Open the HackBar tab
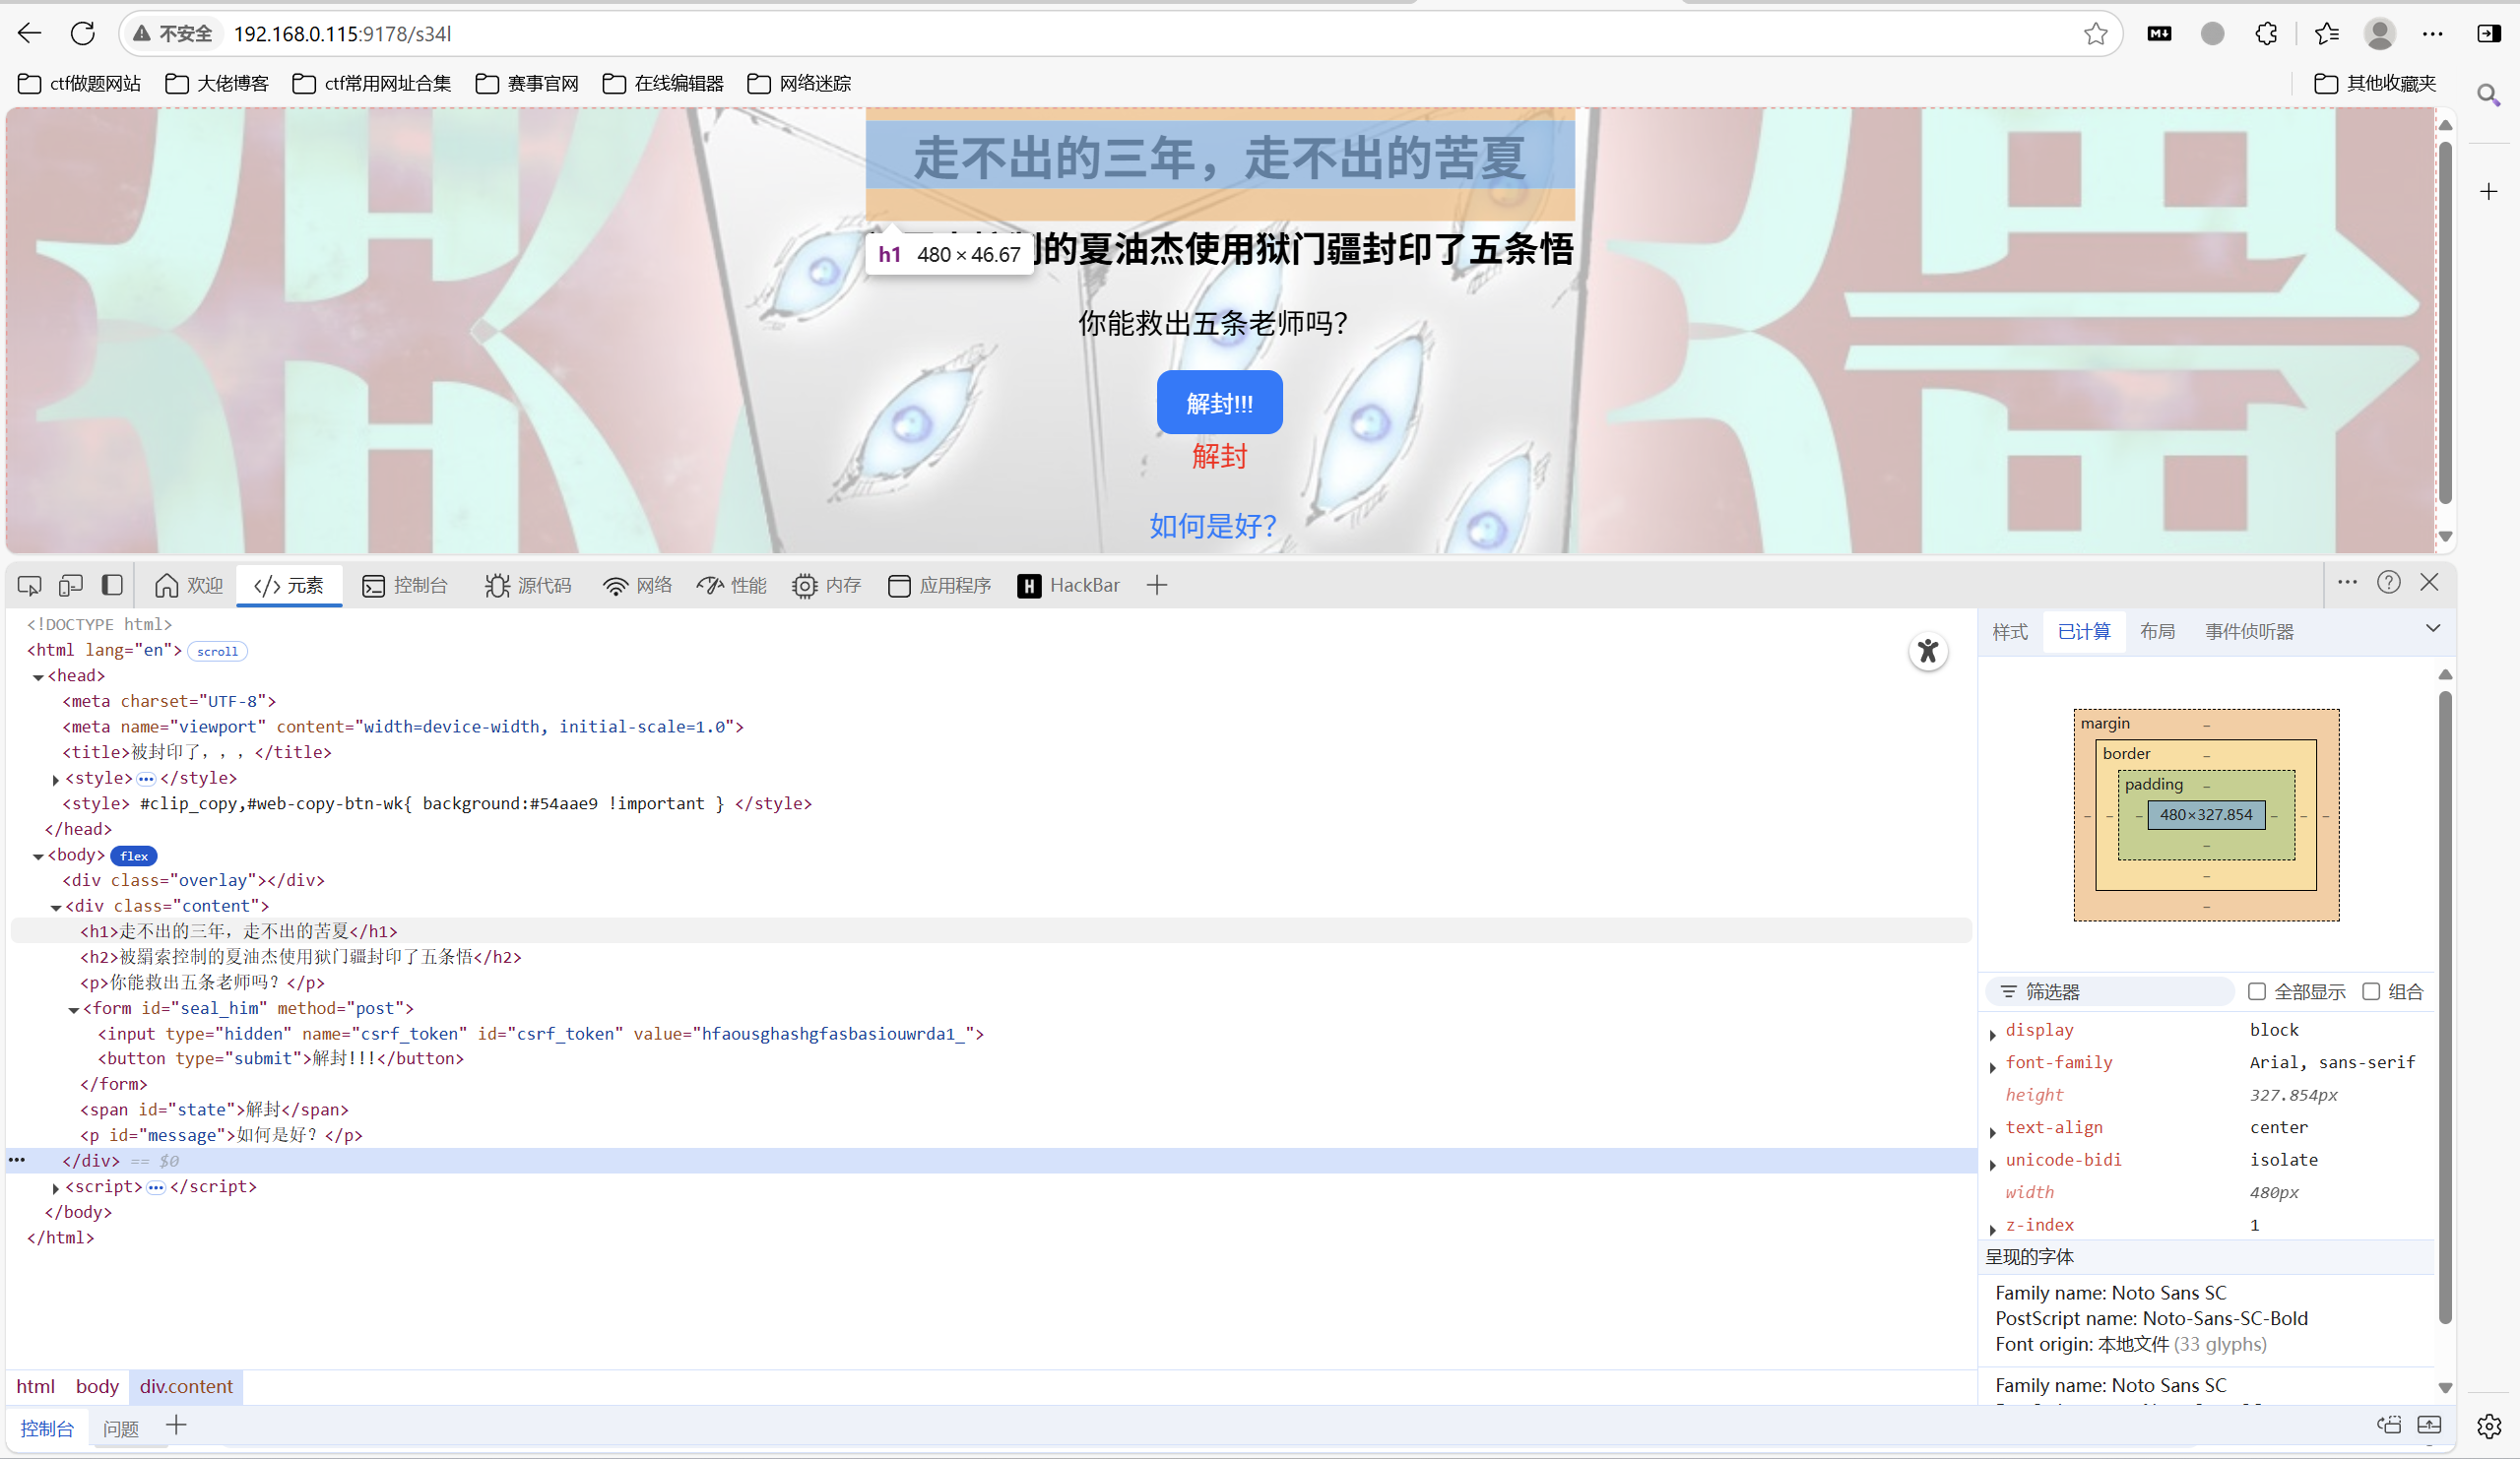This screenshot has height=1459, width=2520. point(1069,585)
